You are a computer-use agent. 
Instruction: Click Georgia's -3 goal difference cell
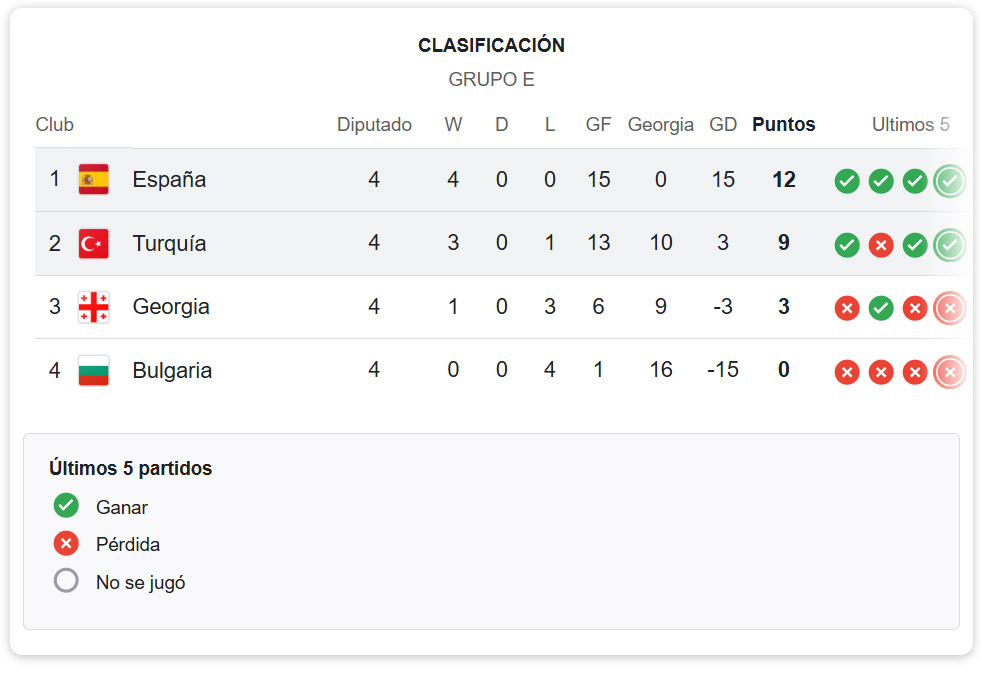click(x=722, y=308)
